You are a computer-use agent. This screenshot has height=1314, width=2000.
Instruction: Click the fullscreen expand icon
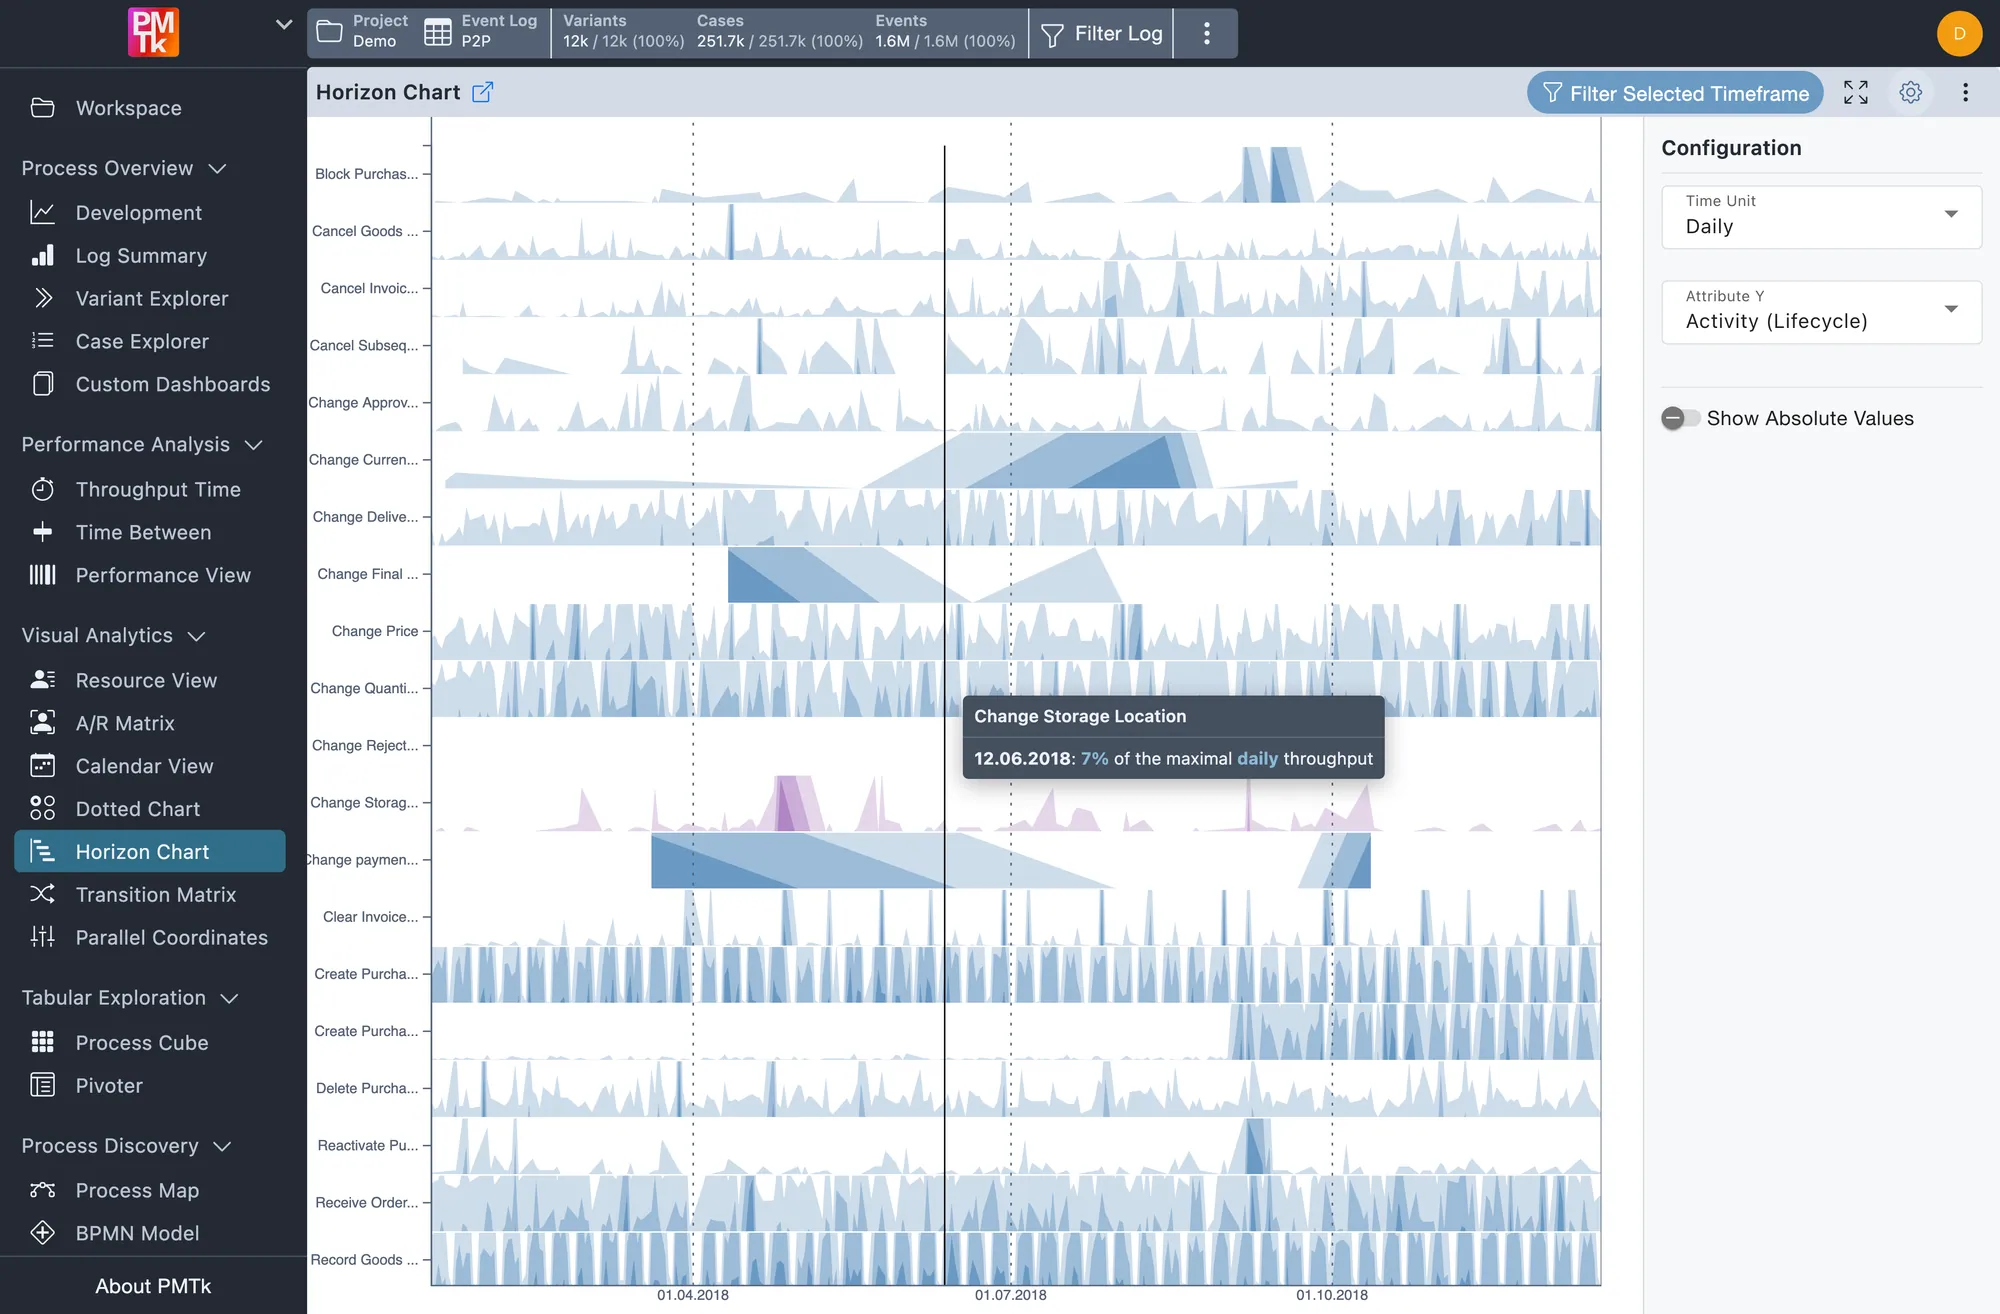coord(1856,93)
